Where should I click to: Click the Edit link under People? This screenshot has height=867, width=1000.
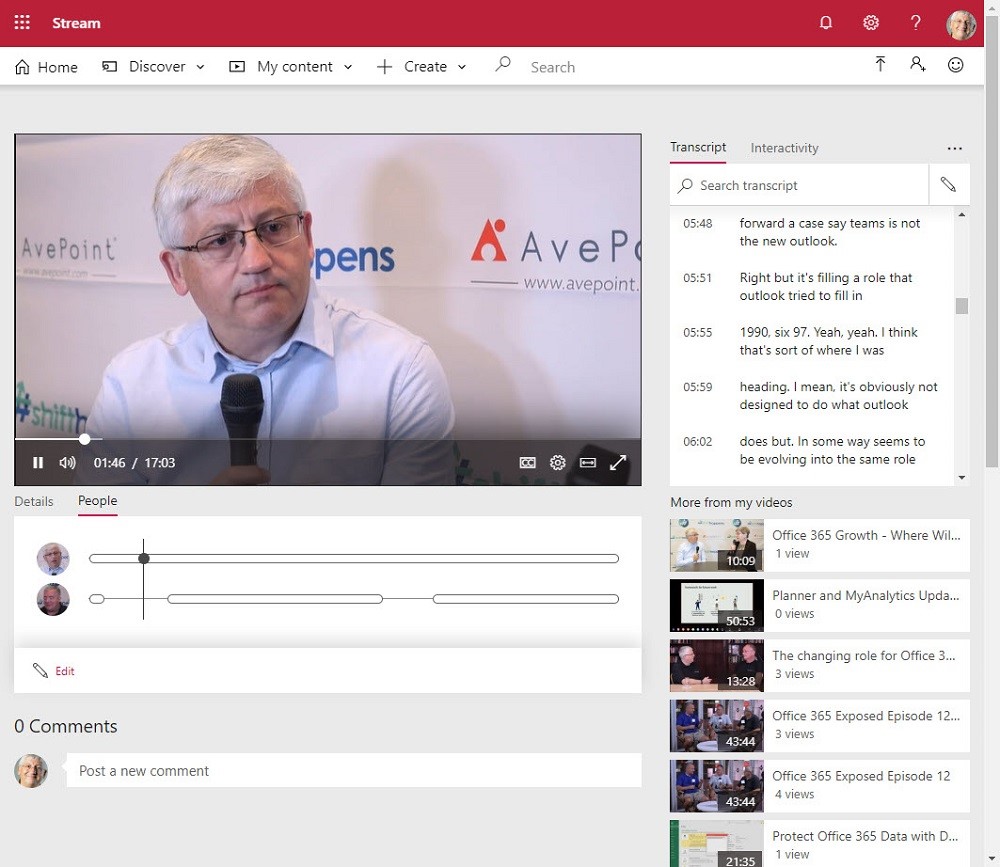(65, 671)
